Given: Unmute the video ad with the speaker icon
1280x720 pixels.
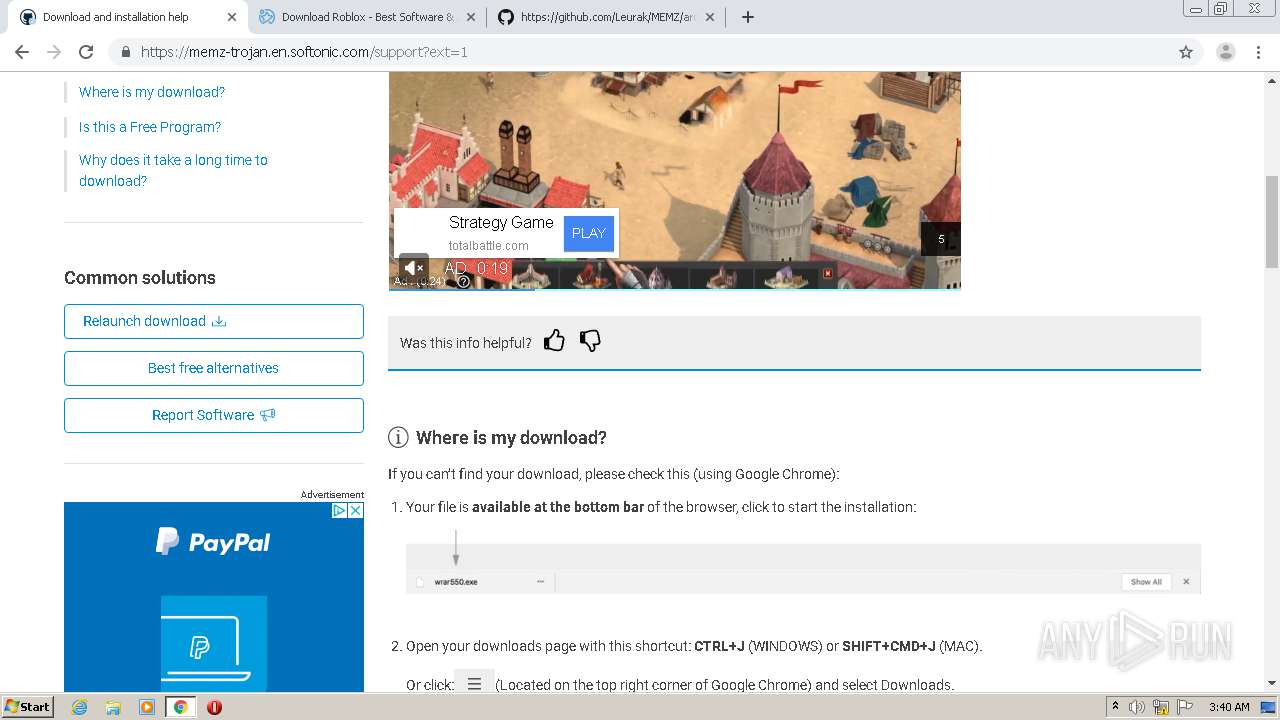Looking at the screenshot, I should pyautogui.click(x=413, y=267).
